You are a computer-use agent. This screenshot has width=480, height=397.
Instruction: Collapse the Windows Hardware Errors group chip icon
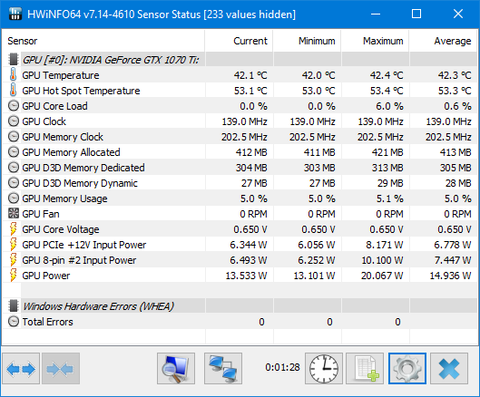coord(13,306)
